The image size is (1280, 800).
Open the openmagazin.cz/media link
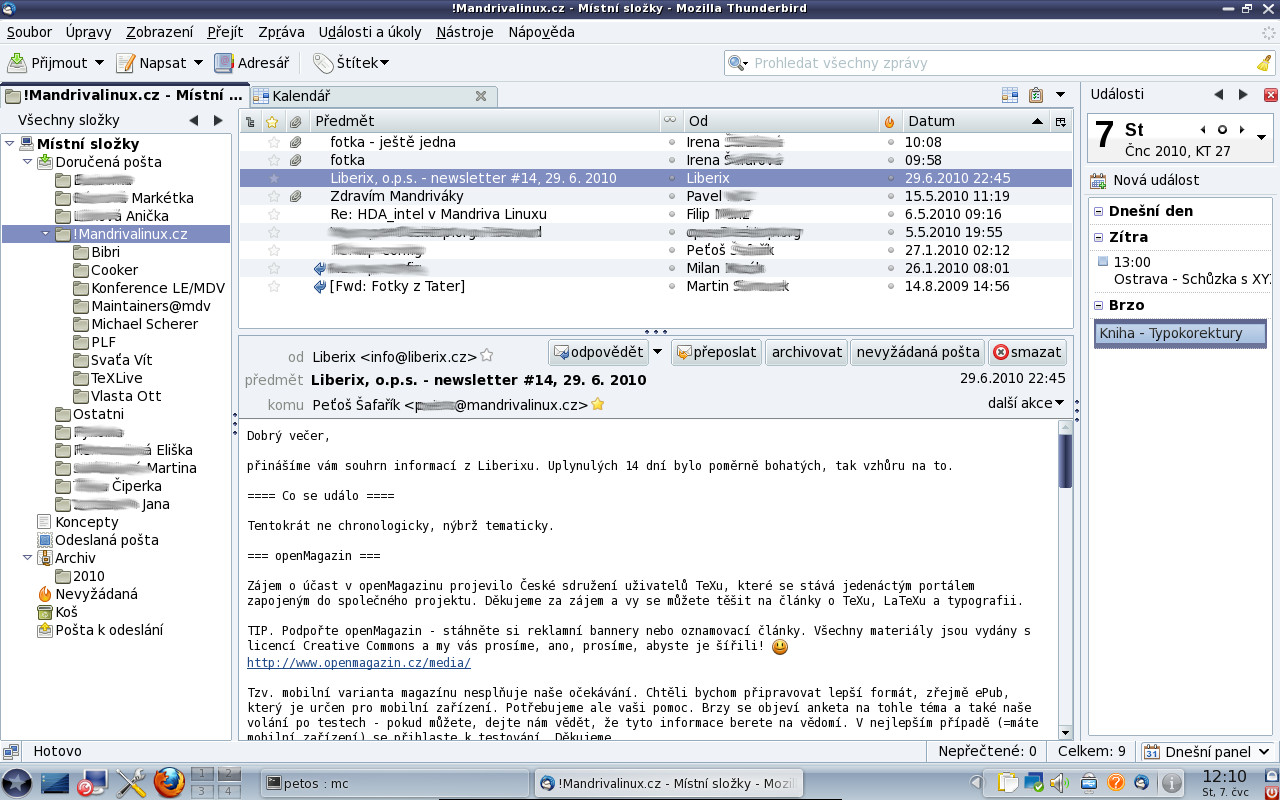pos(359,663)
